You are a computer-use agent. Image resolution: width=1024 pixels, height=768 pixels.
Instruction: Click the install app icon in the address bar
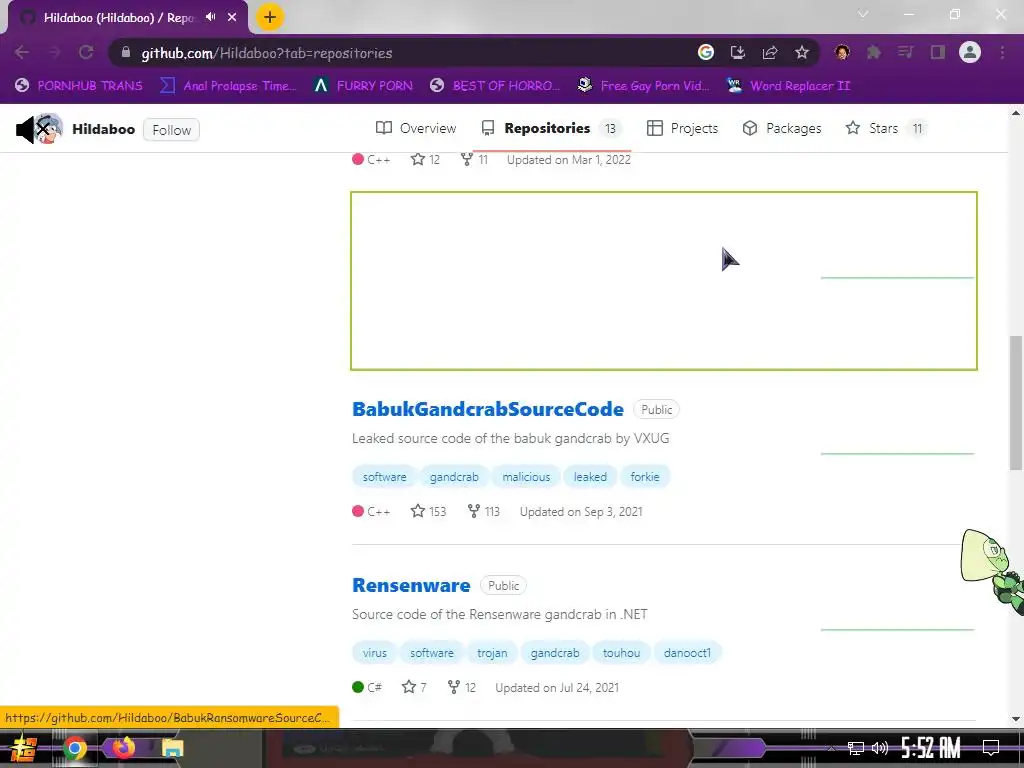(737, 52)
